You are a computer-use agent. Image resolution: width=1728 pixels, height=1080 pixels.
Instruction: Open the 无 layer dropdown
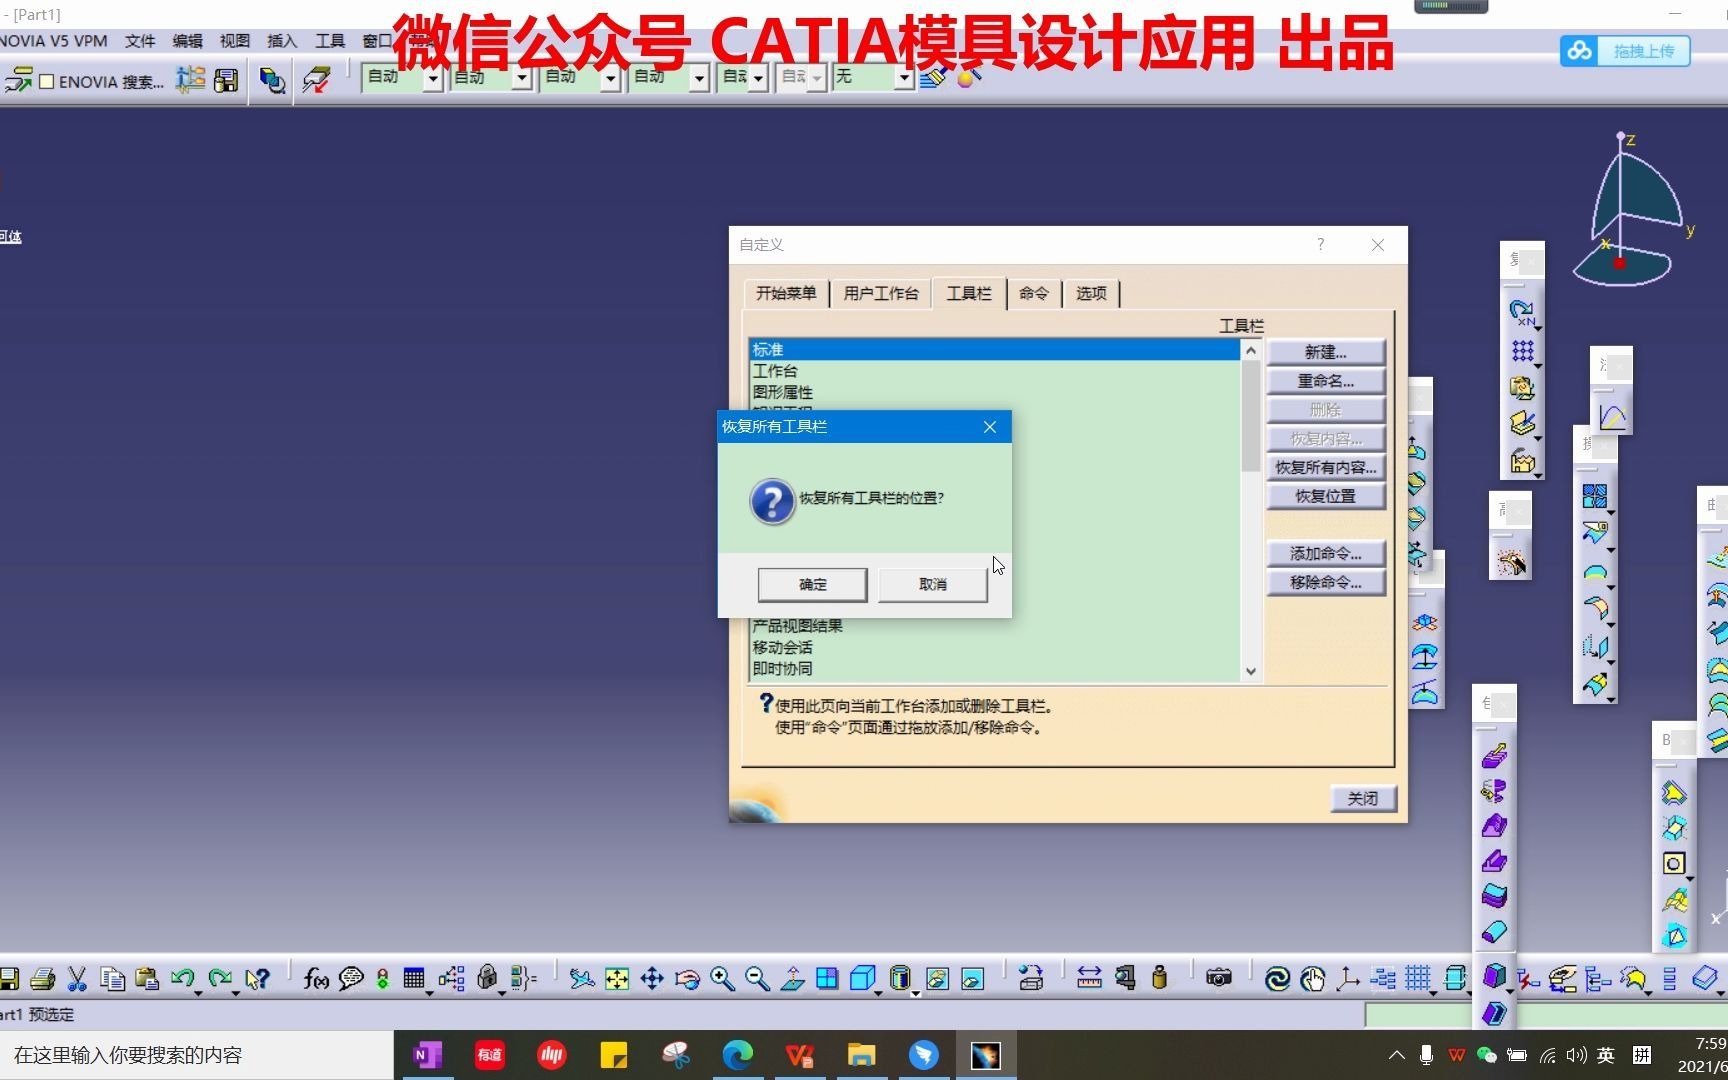coord(903,78)
